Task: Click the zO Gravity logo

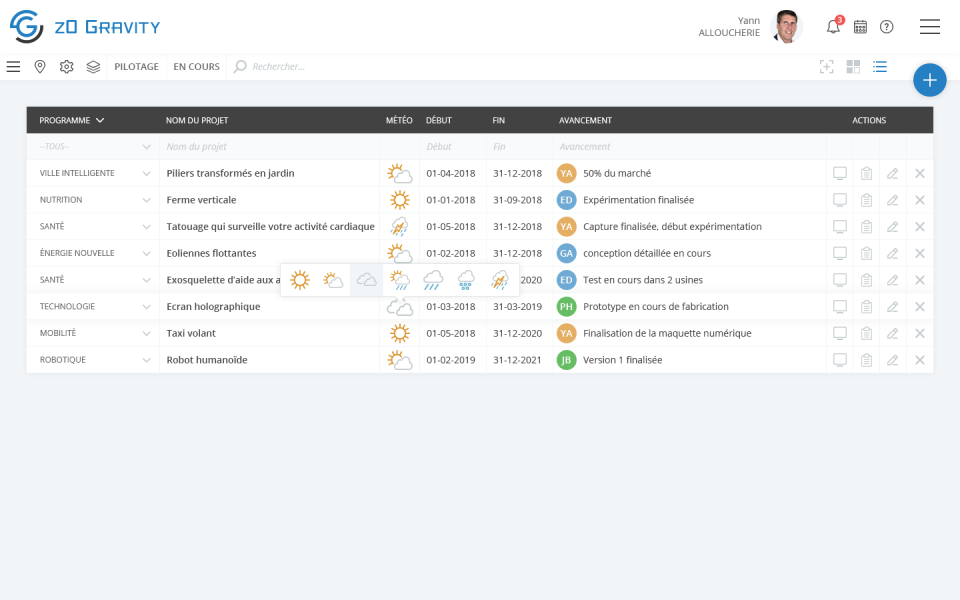Action: [x=84, y=27]
